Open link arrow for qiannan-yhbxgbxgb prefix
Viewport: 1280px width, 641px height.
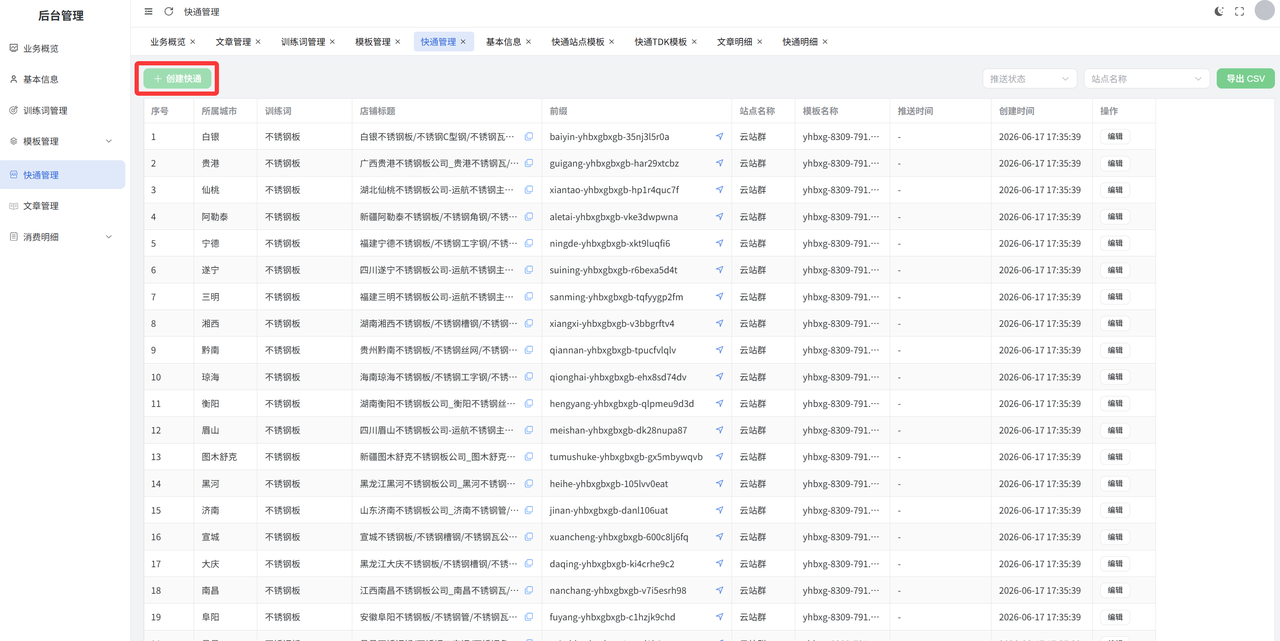pos(719,350)
